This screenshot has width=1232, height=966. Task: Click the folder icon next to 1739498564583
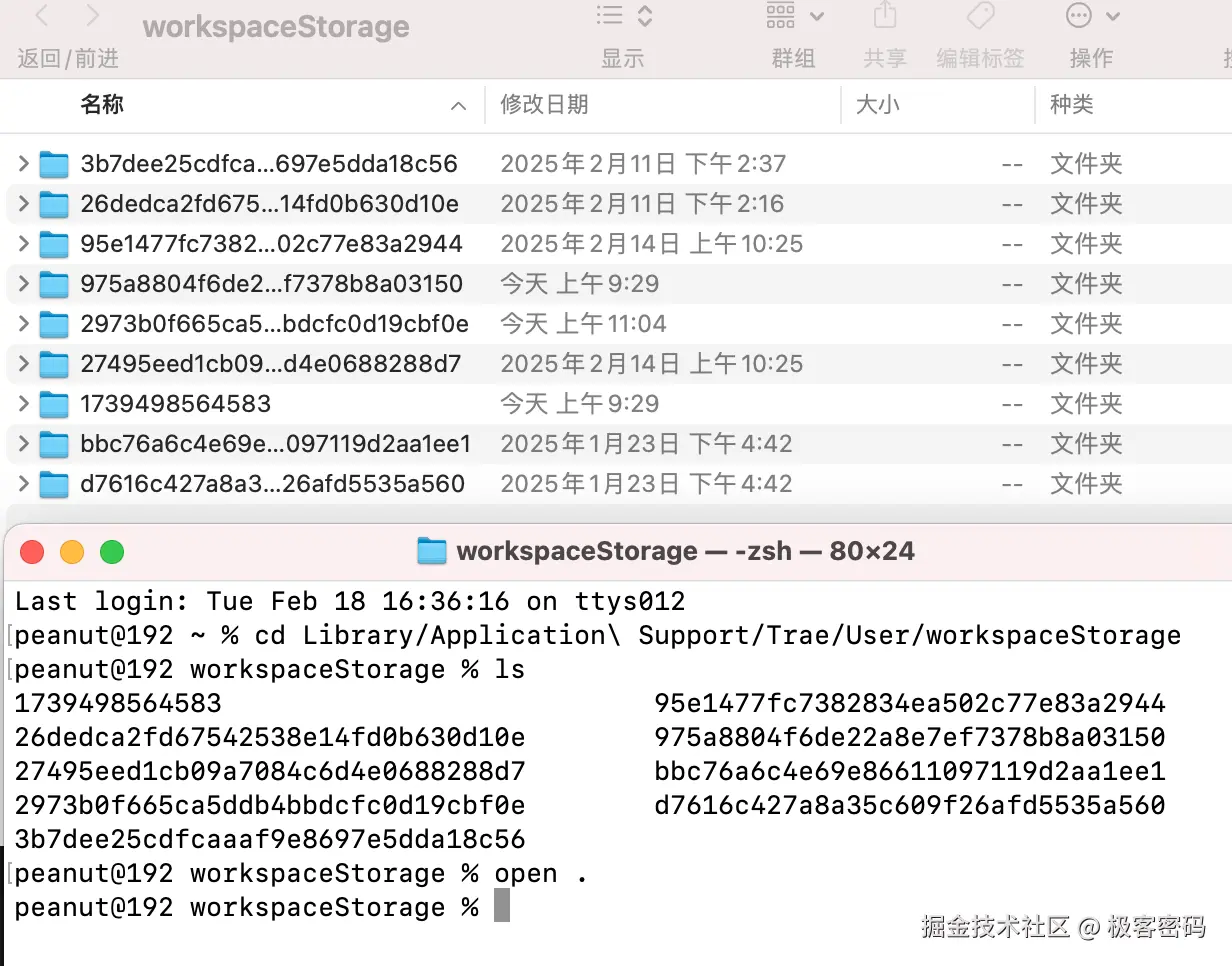tap(53, 403)
